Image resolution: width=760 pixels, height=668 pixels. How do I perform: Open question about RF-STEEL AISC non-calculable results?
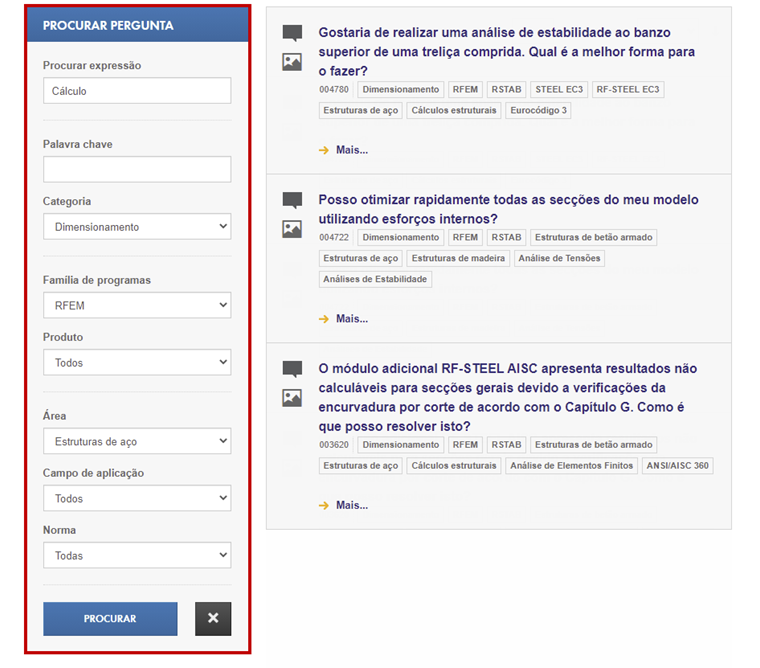tap(507, 398)
